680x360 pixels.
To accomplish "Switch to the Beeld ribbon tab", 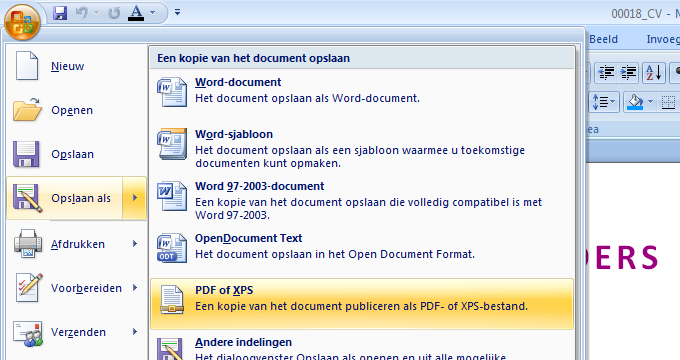I will (x=603, y=39).
